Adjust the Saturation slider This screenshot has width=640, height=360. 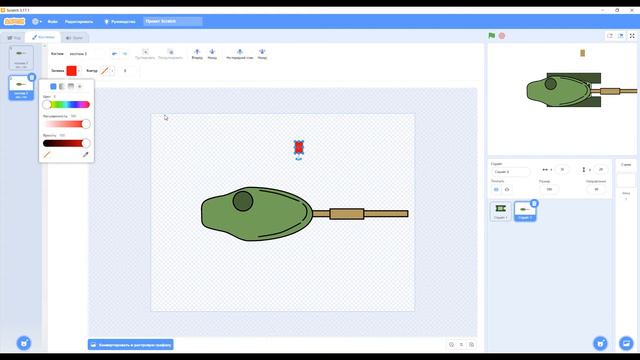coord(66,124)
